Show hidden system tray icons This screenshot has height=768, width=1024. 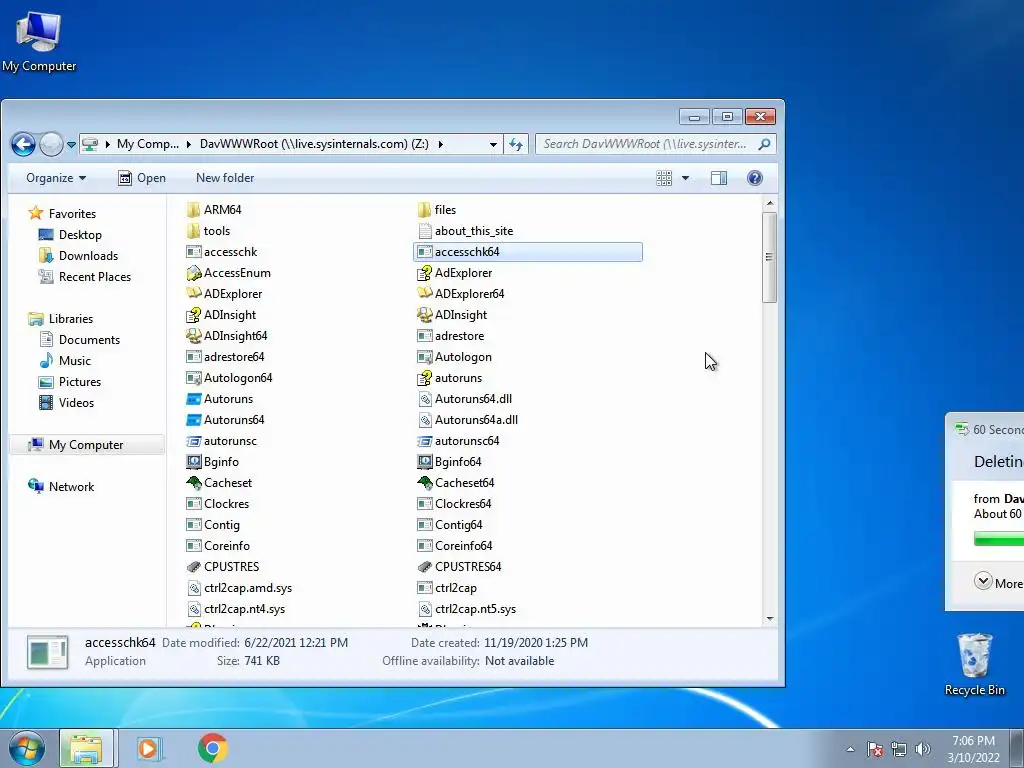850,749
